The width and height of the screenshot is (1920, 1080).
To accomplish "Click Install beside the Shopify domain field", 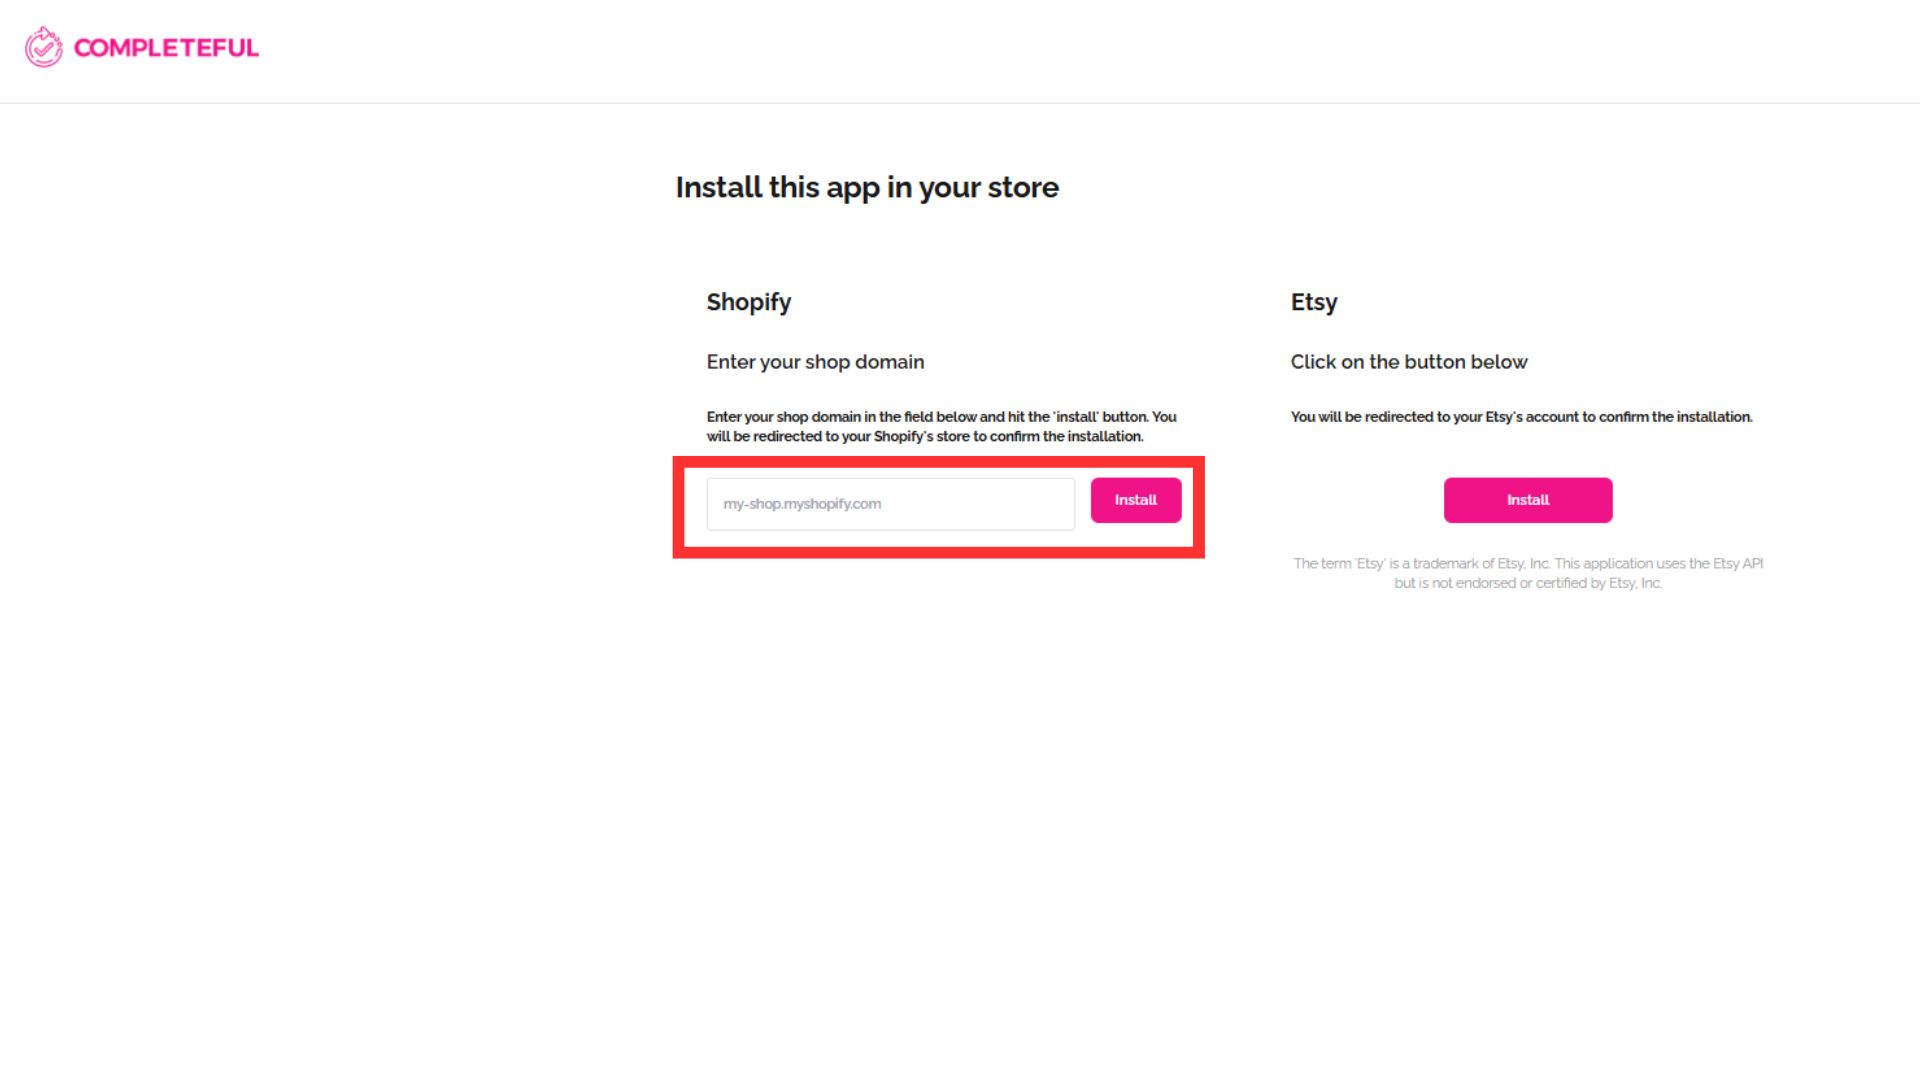I will 1136,500.
